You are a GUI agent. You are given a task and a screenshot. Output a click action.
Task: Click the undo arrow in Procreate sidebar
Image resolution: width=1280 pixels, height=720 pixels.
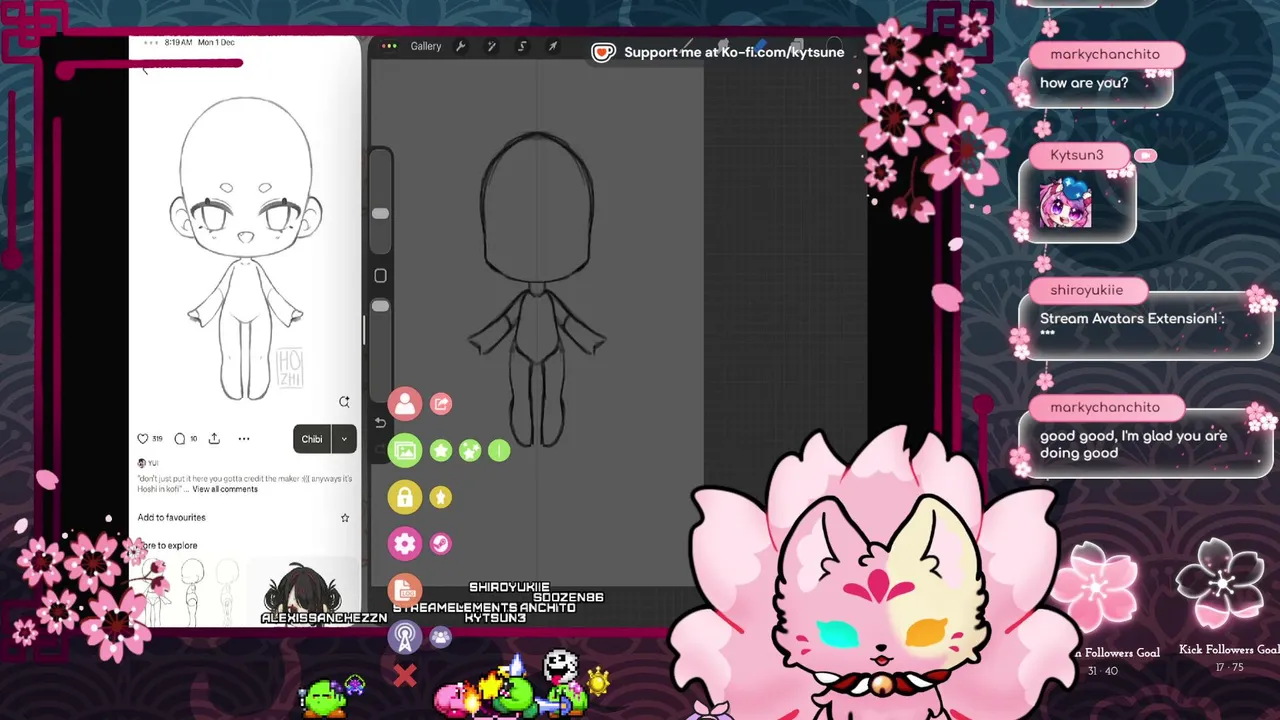(x=380, y=423)
